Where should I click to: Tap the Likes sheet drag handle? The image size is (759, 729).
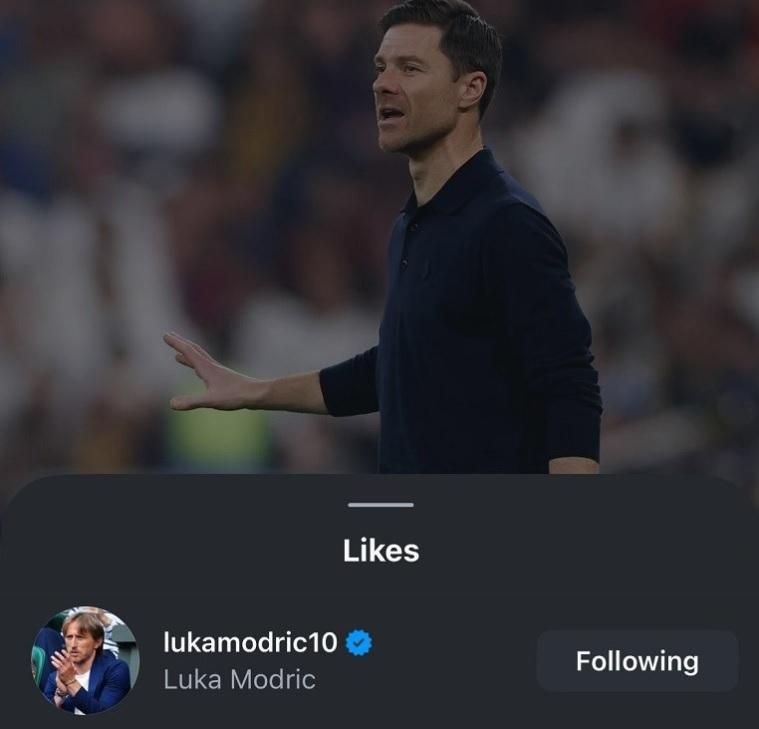(381, 505)
